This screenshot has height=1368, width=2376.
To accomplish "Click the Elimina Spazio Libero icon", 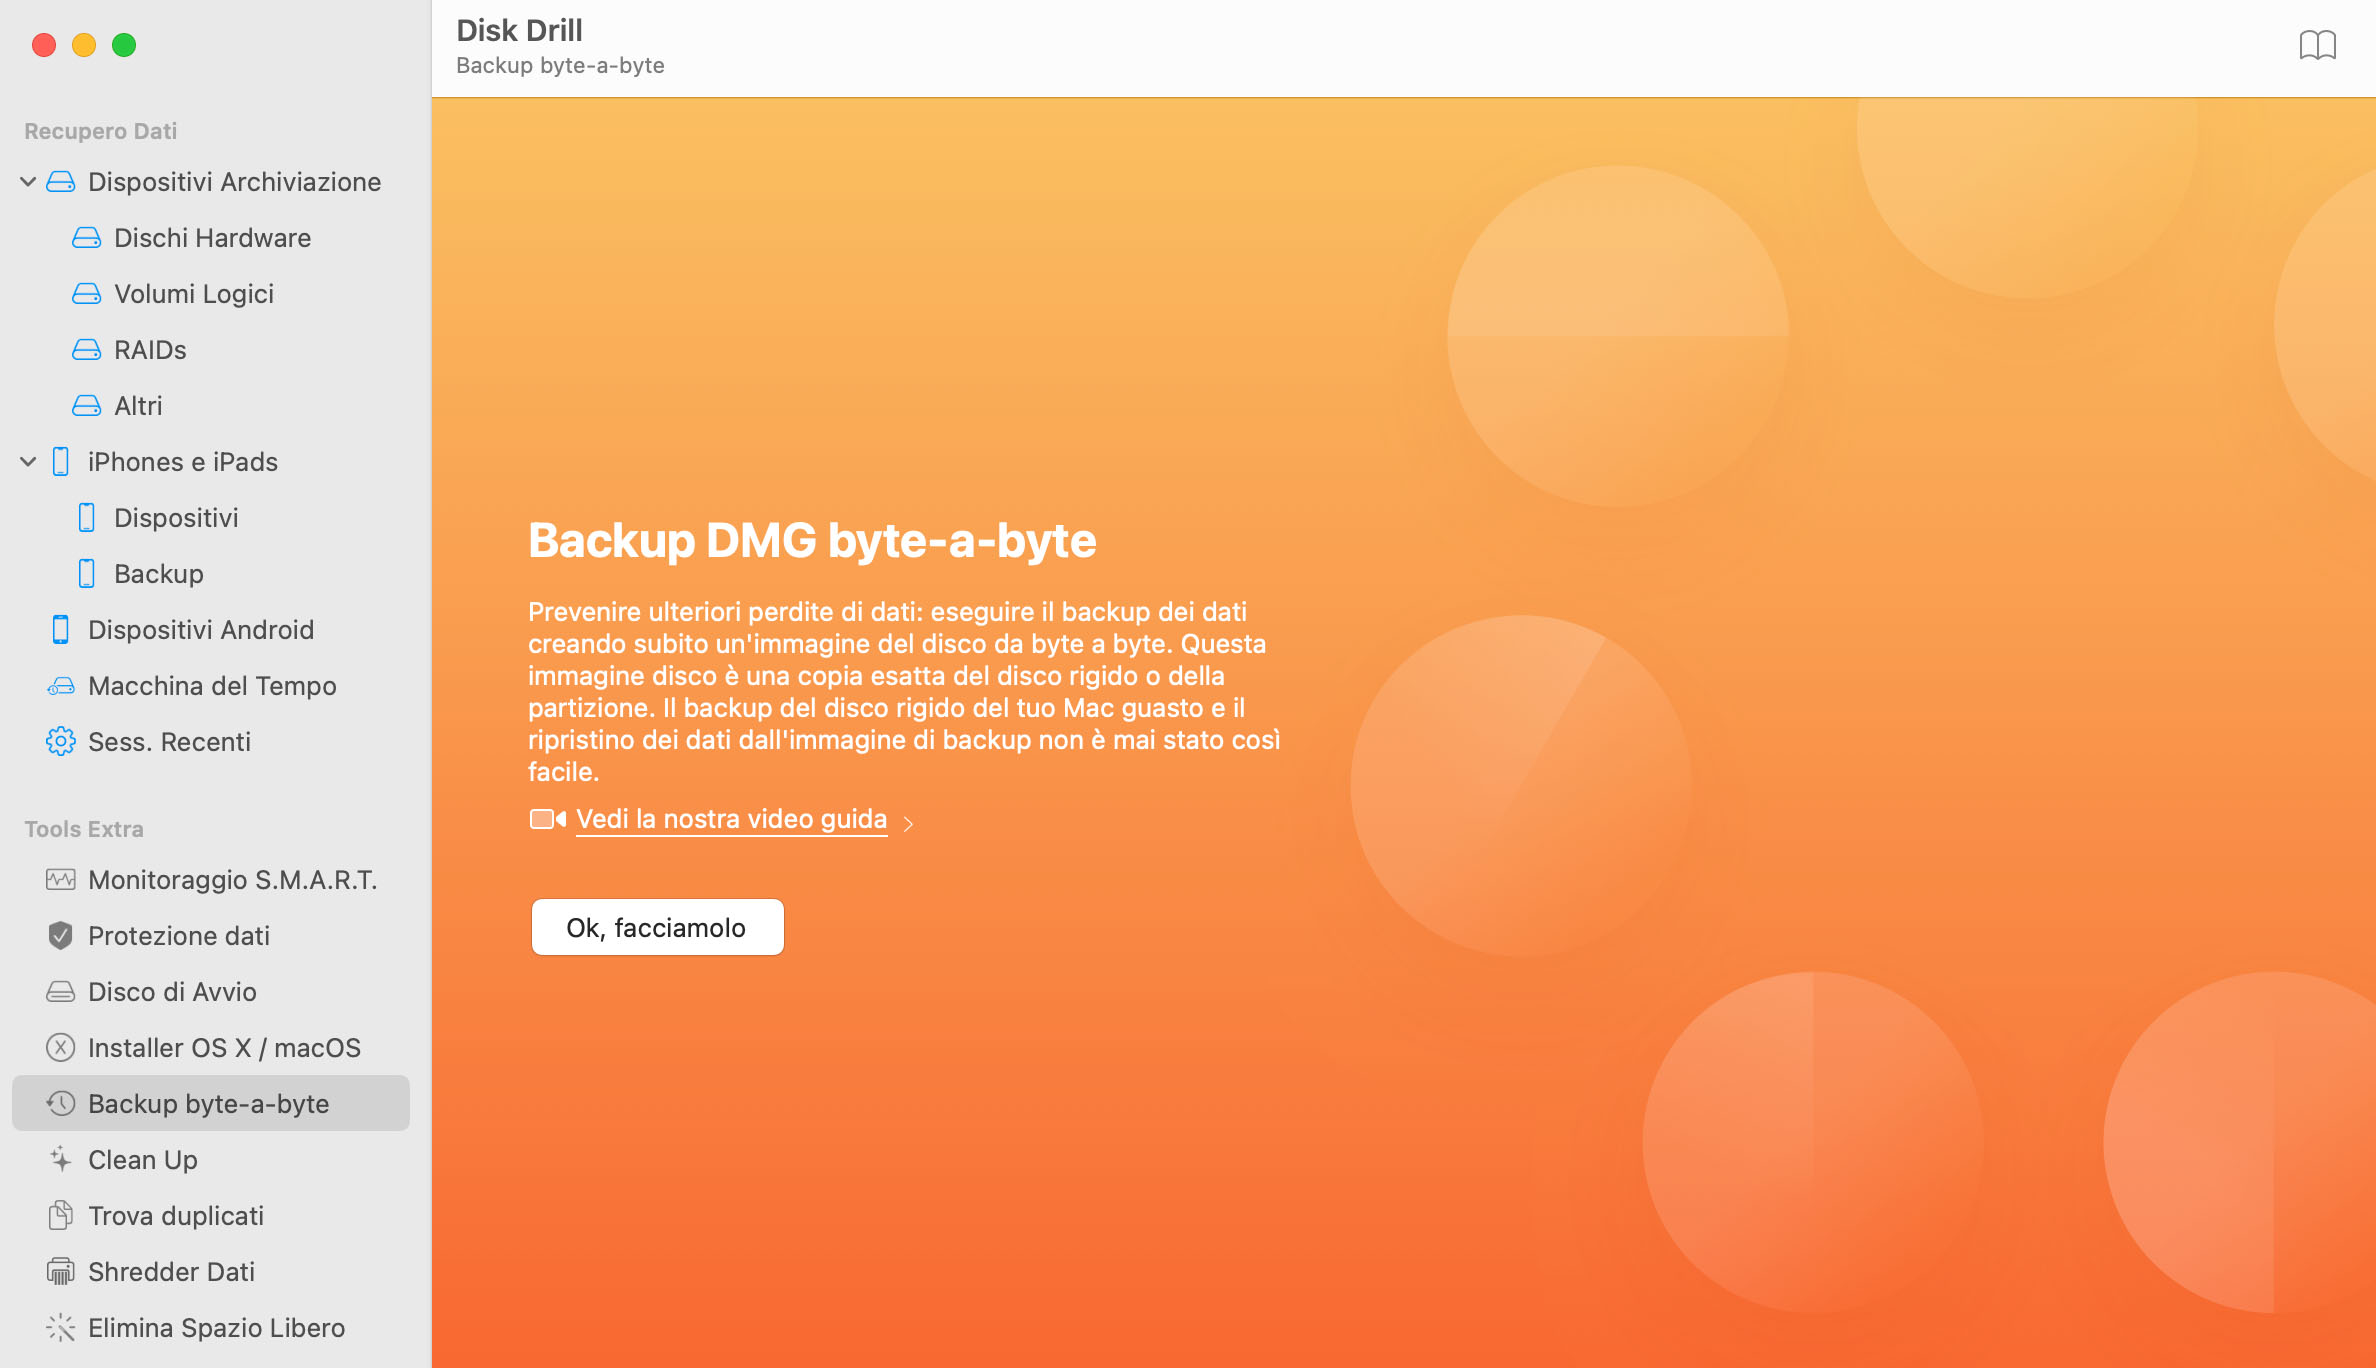I will [59, 1326].
